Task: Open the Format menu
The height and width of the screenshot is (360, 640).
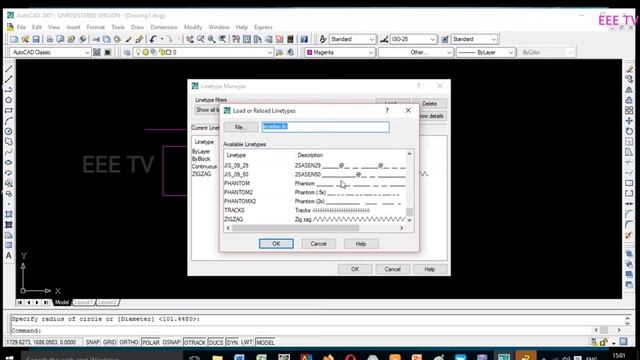Action: (96, 27)
